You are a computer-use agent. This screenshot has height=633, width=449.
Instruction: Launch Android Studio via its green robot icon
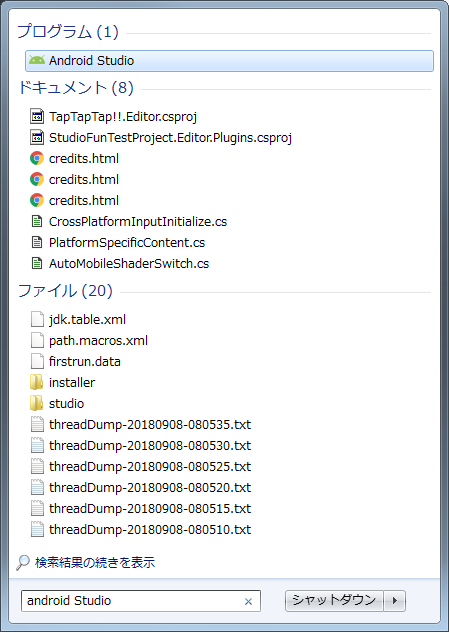[37, 61]
